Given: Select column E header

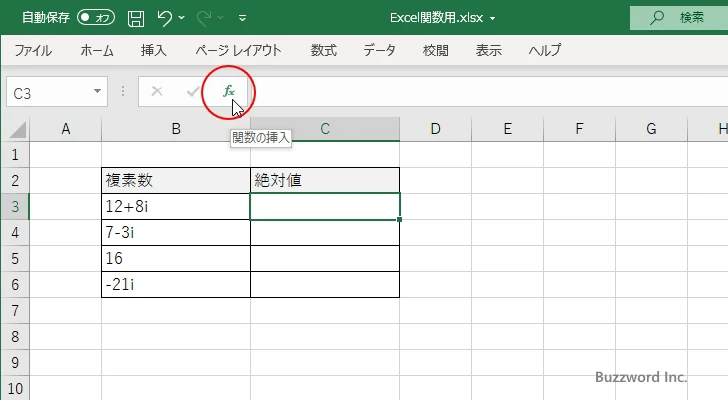Looking at the screenshot, I should point(507,129).
